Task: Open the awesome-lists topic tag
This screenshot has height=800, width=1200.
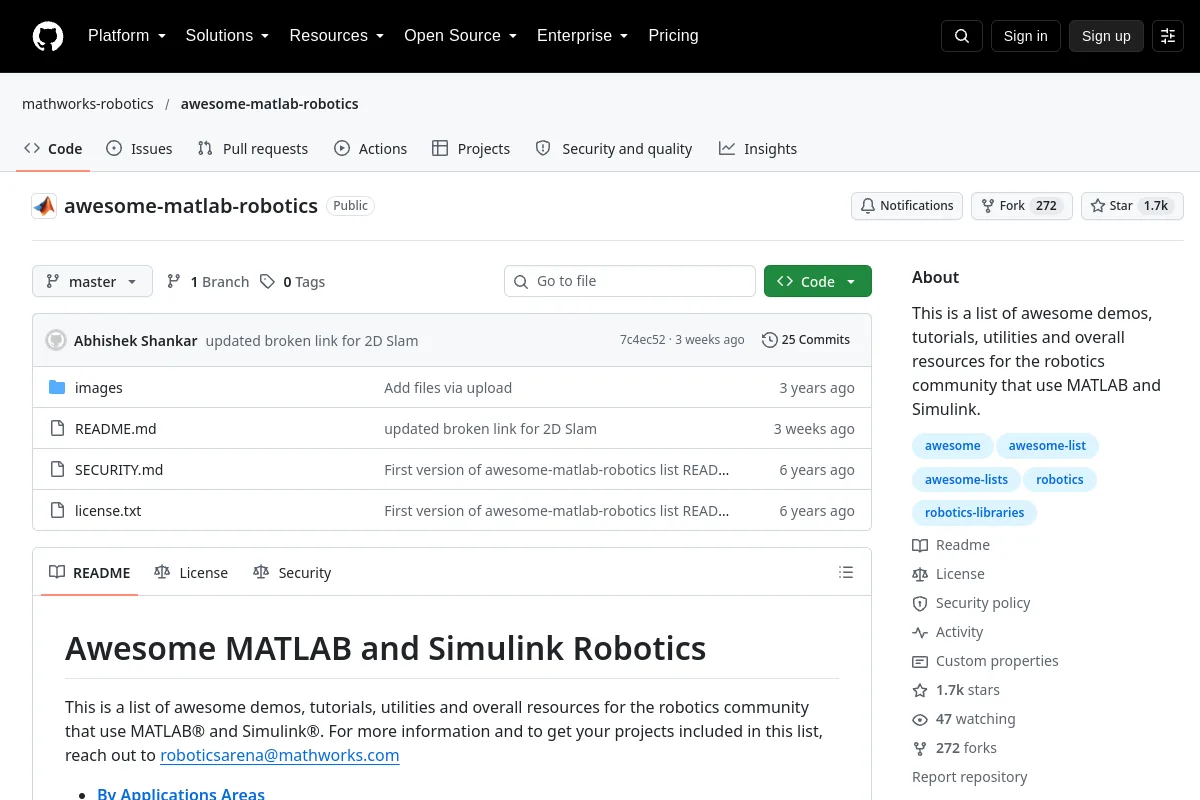Action: point(966,480)
